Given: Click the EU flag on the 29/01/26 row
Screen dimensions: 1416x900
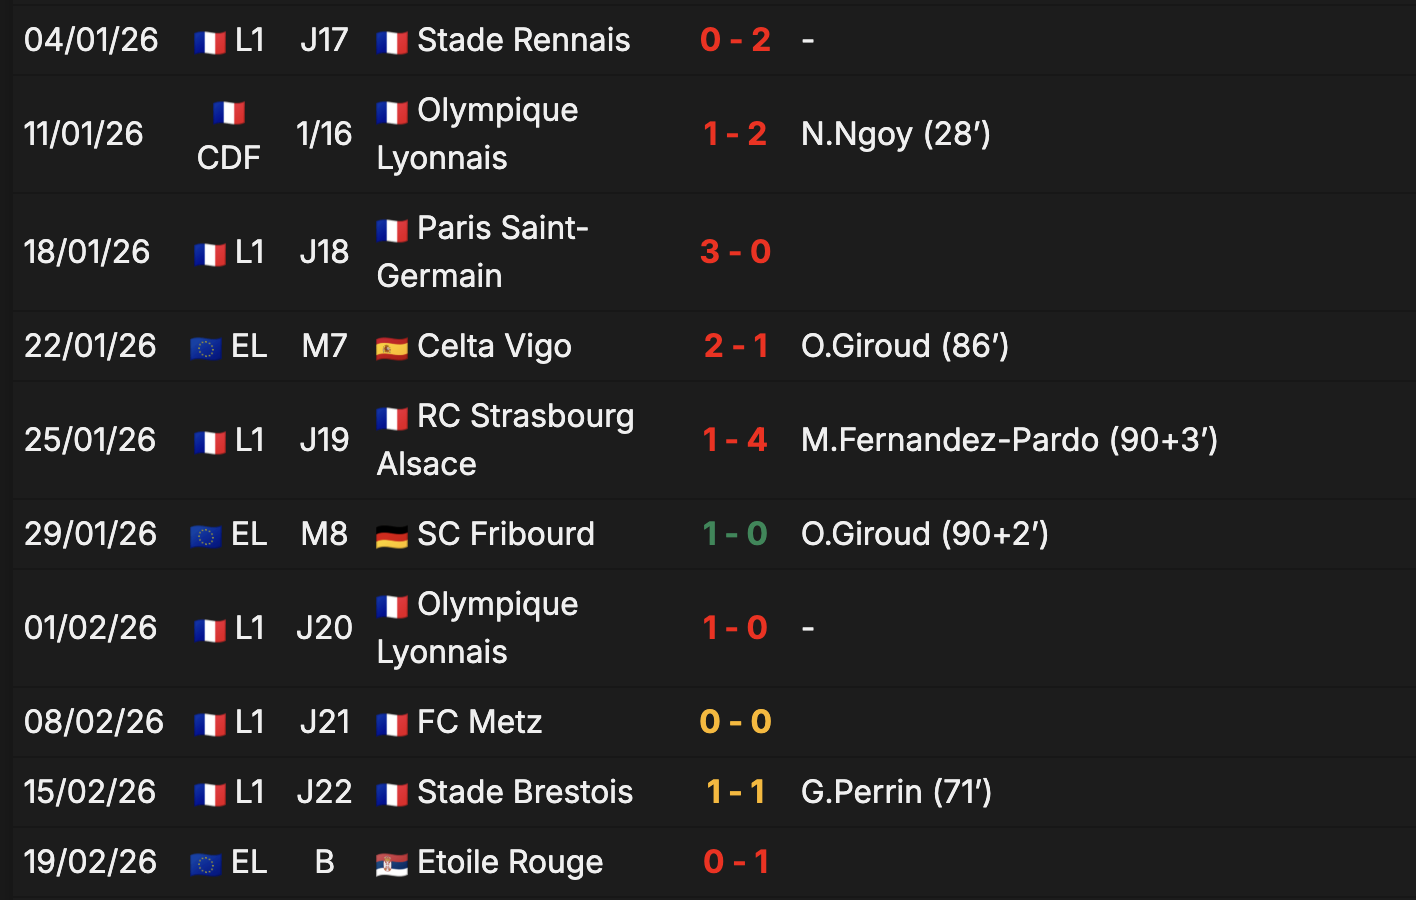Looking at the screenshot, I should 206,536.
